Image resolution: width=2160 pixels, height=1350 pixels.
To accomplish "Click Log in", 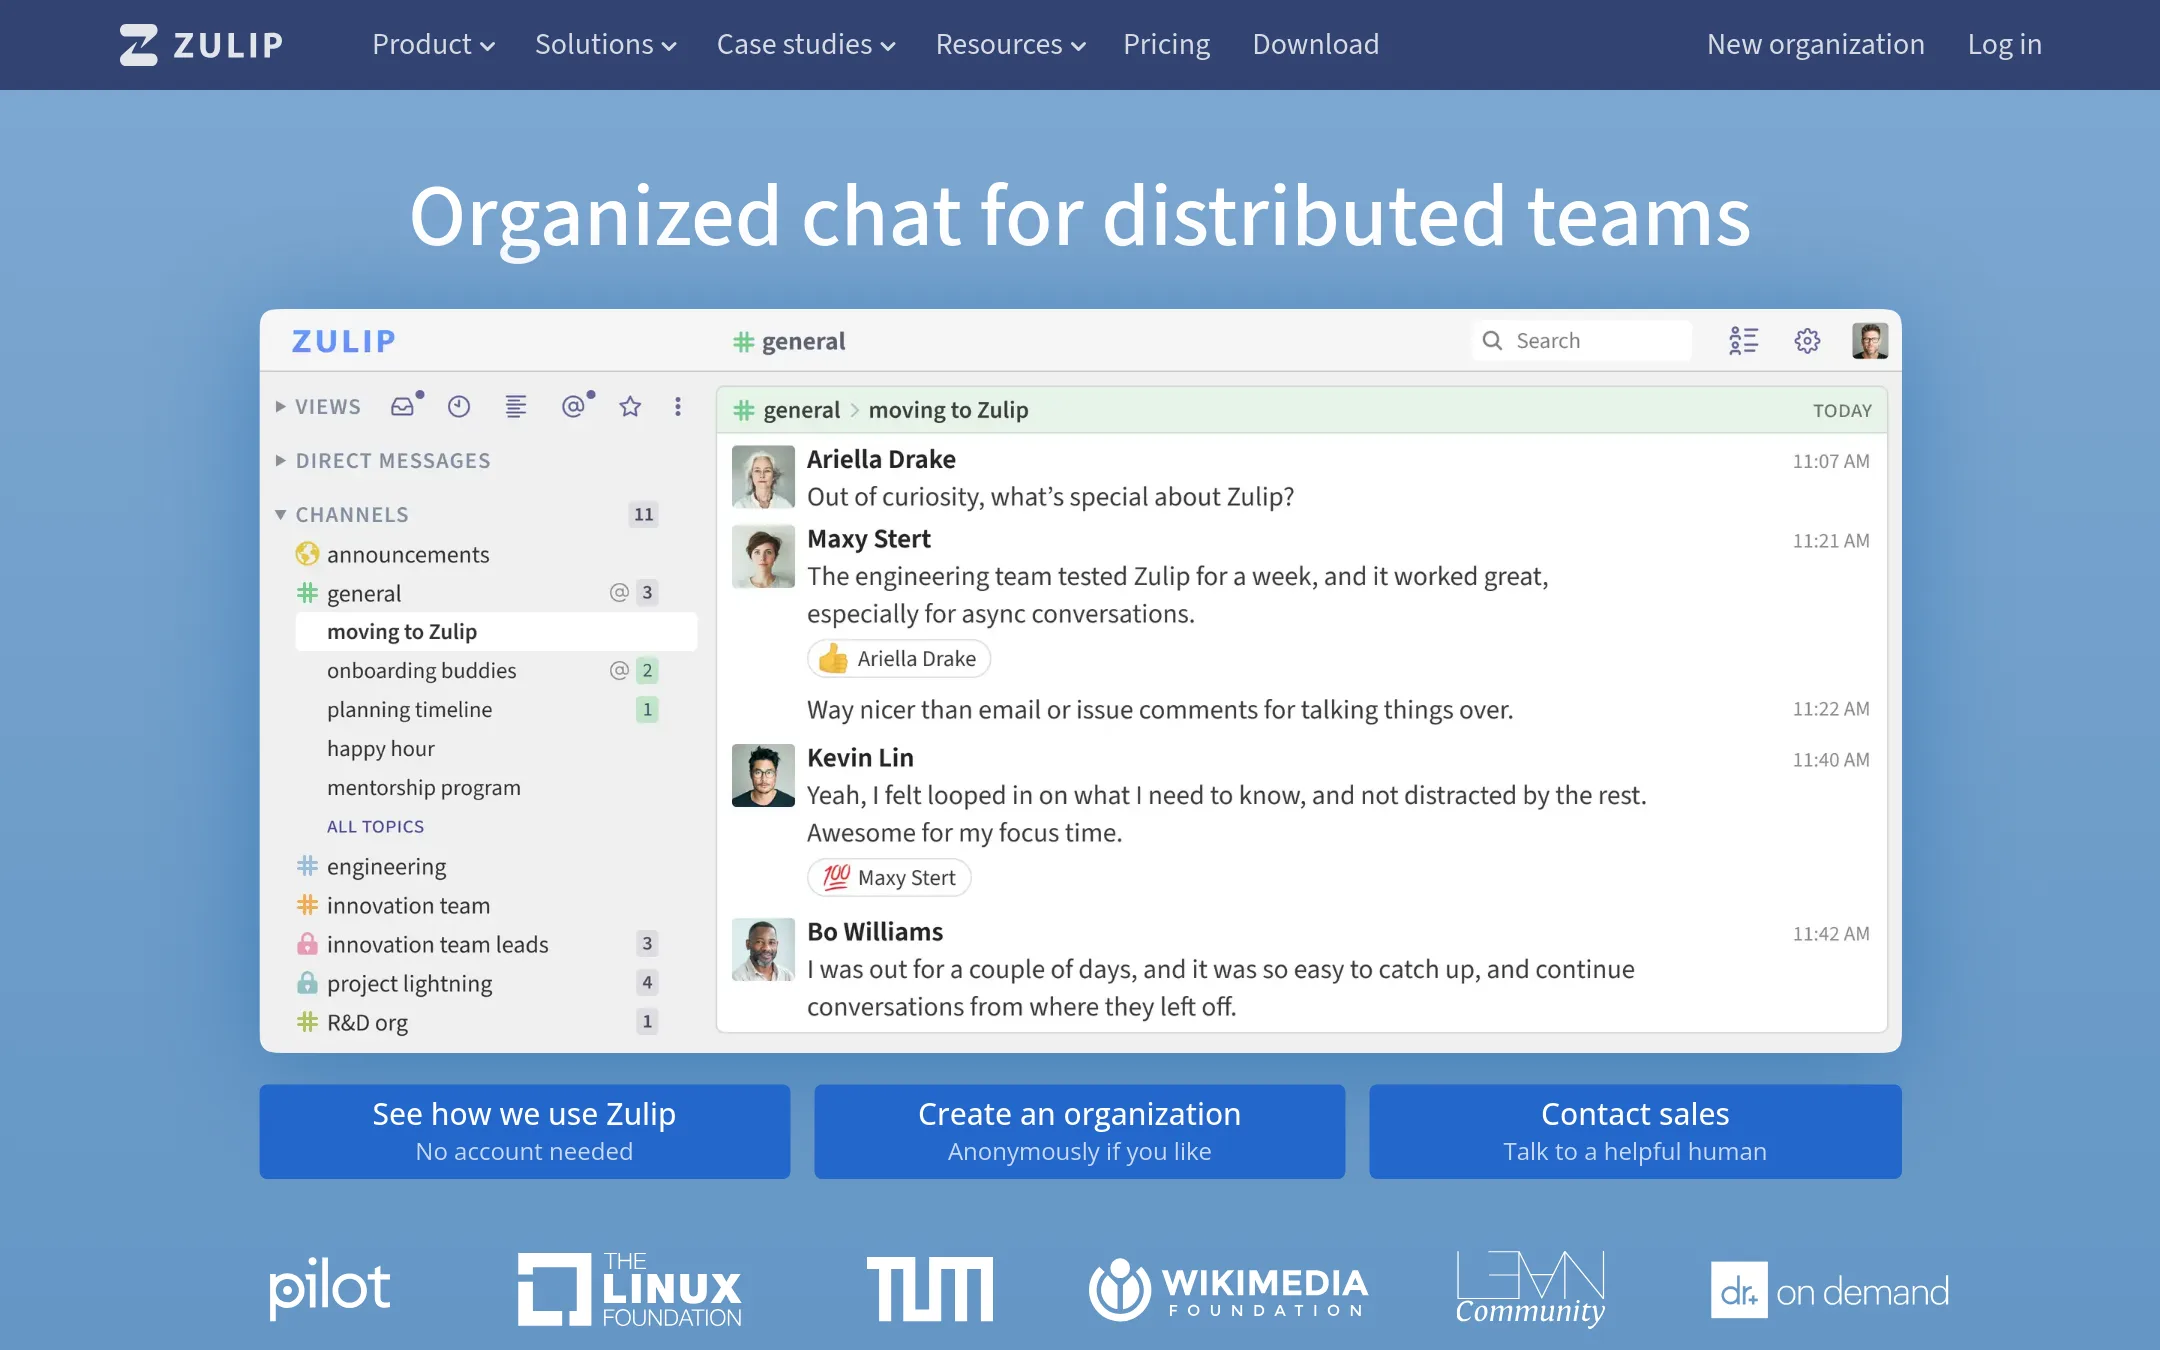I will (x=2004, y=45).
